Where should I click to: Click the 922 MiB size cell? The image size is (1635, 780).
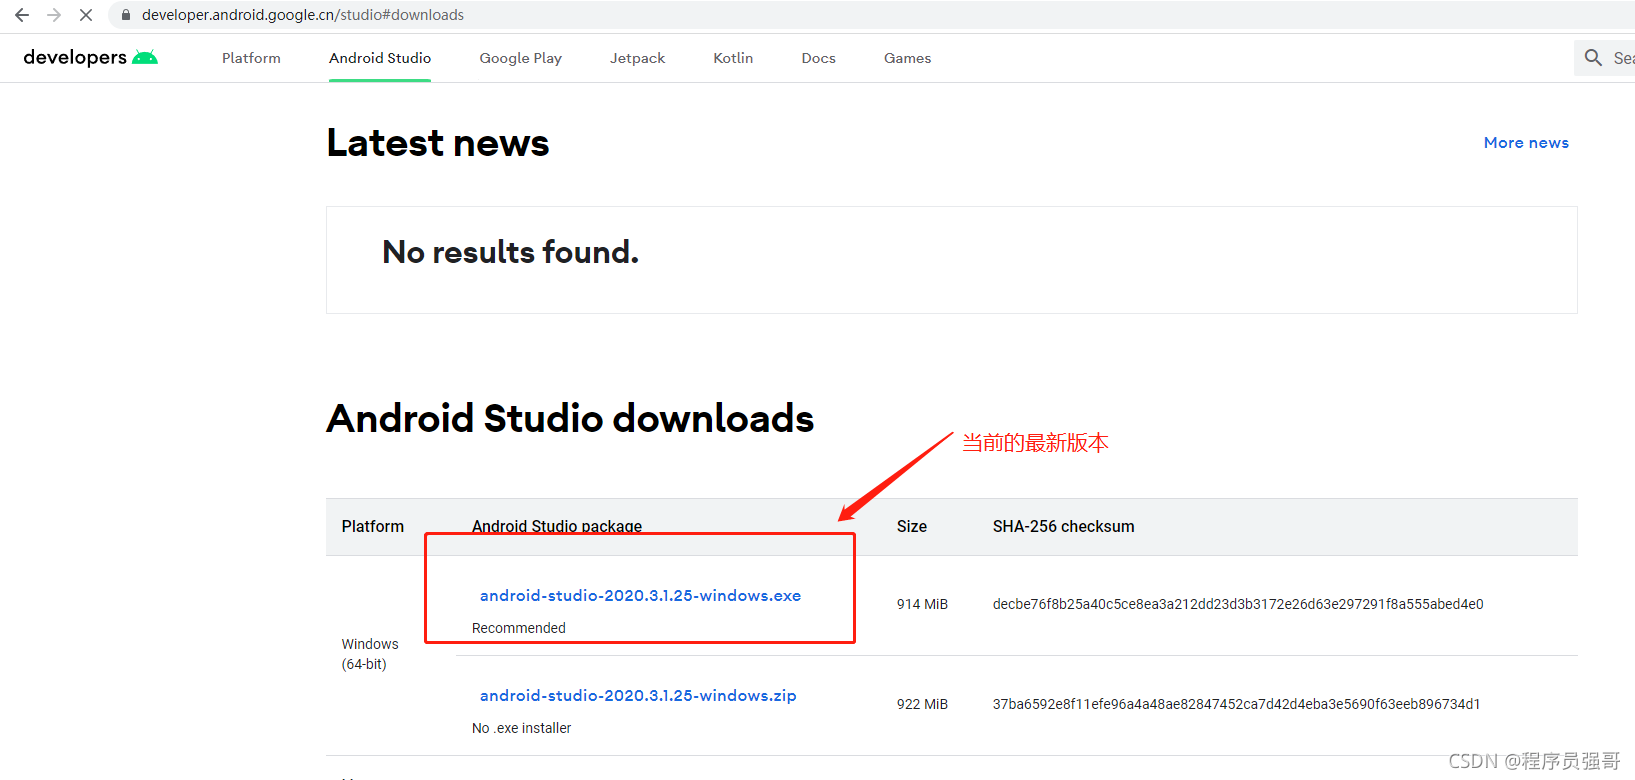922,704
